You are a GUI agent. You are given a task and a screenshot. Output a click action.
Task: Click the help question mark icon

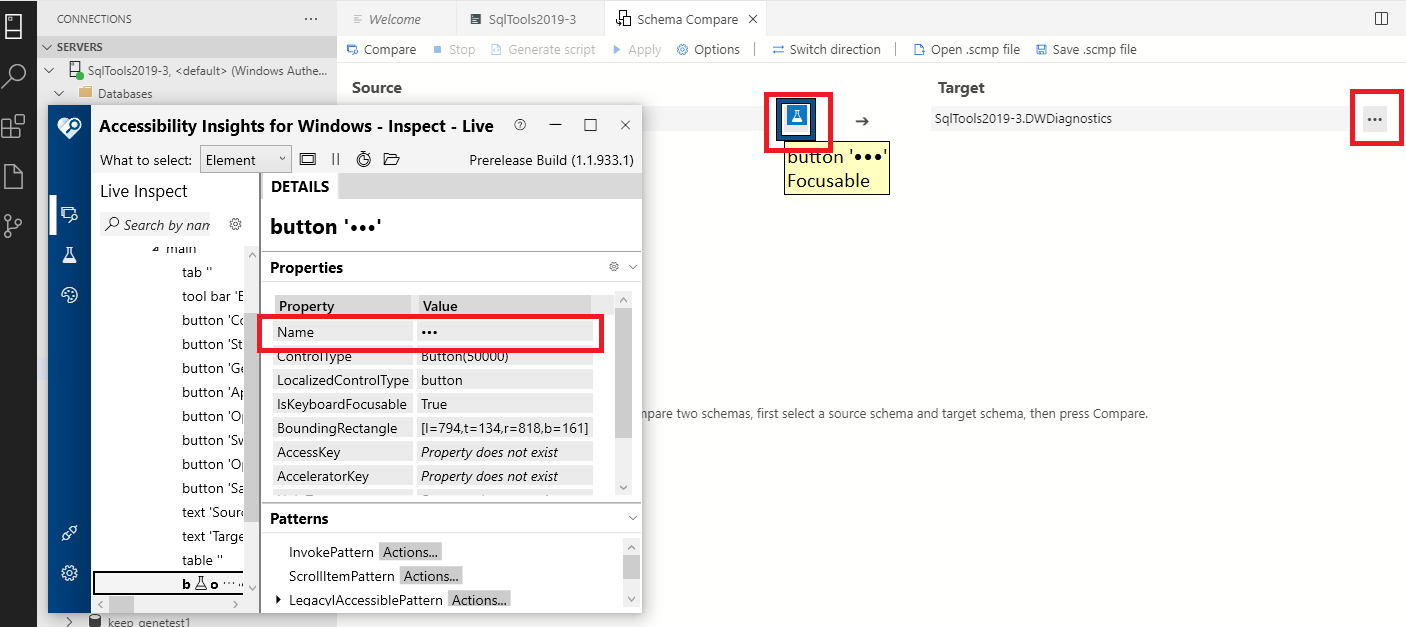point(519,125)
